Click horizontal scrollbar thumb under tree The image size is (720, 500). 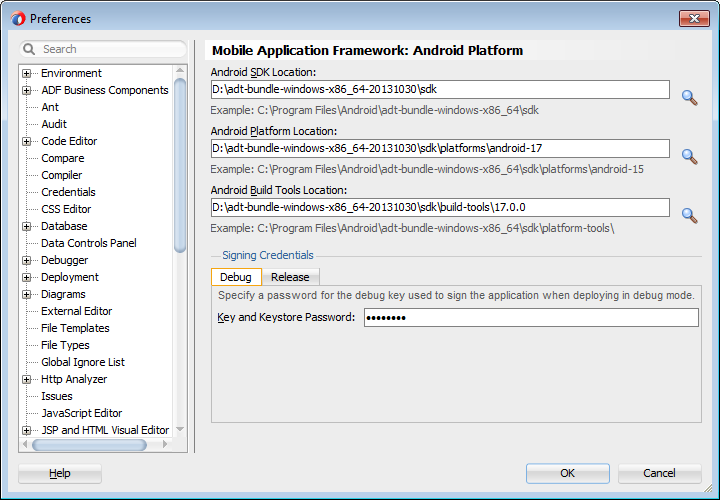click(90, 444)
